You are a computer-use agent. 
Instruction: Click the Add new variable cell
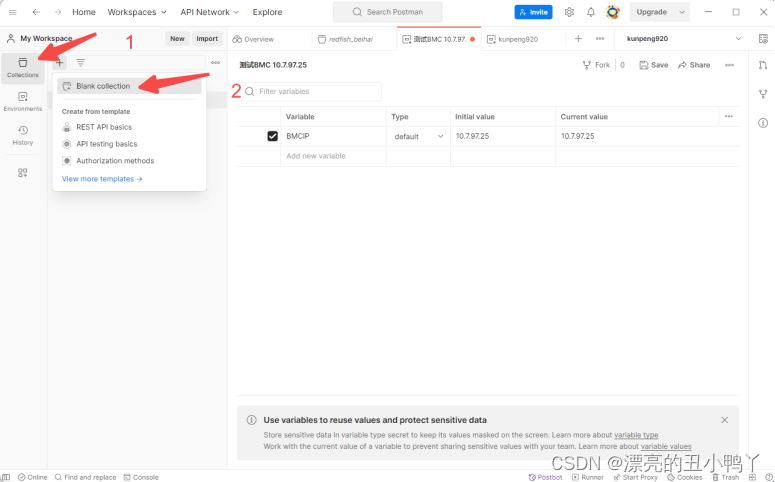[x=334, y=156]
